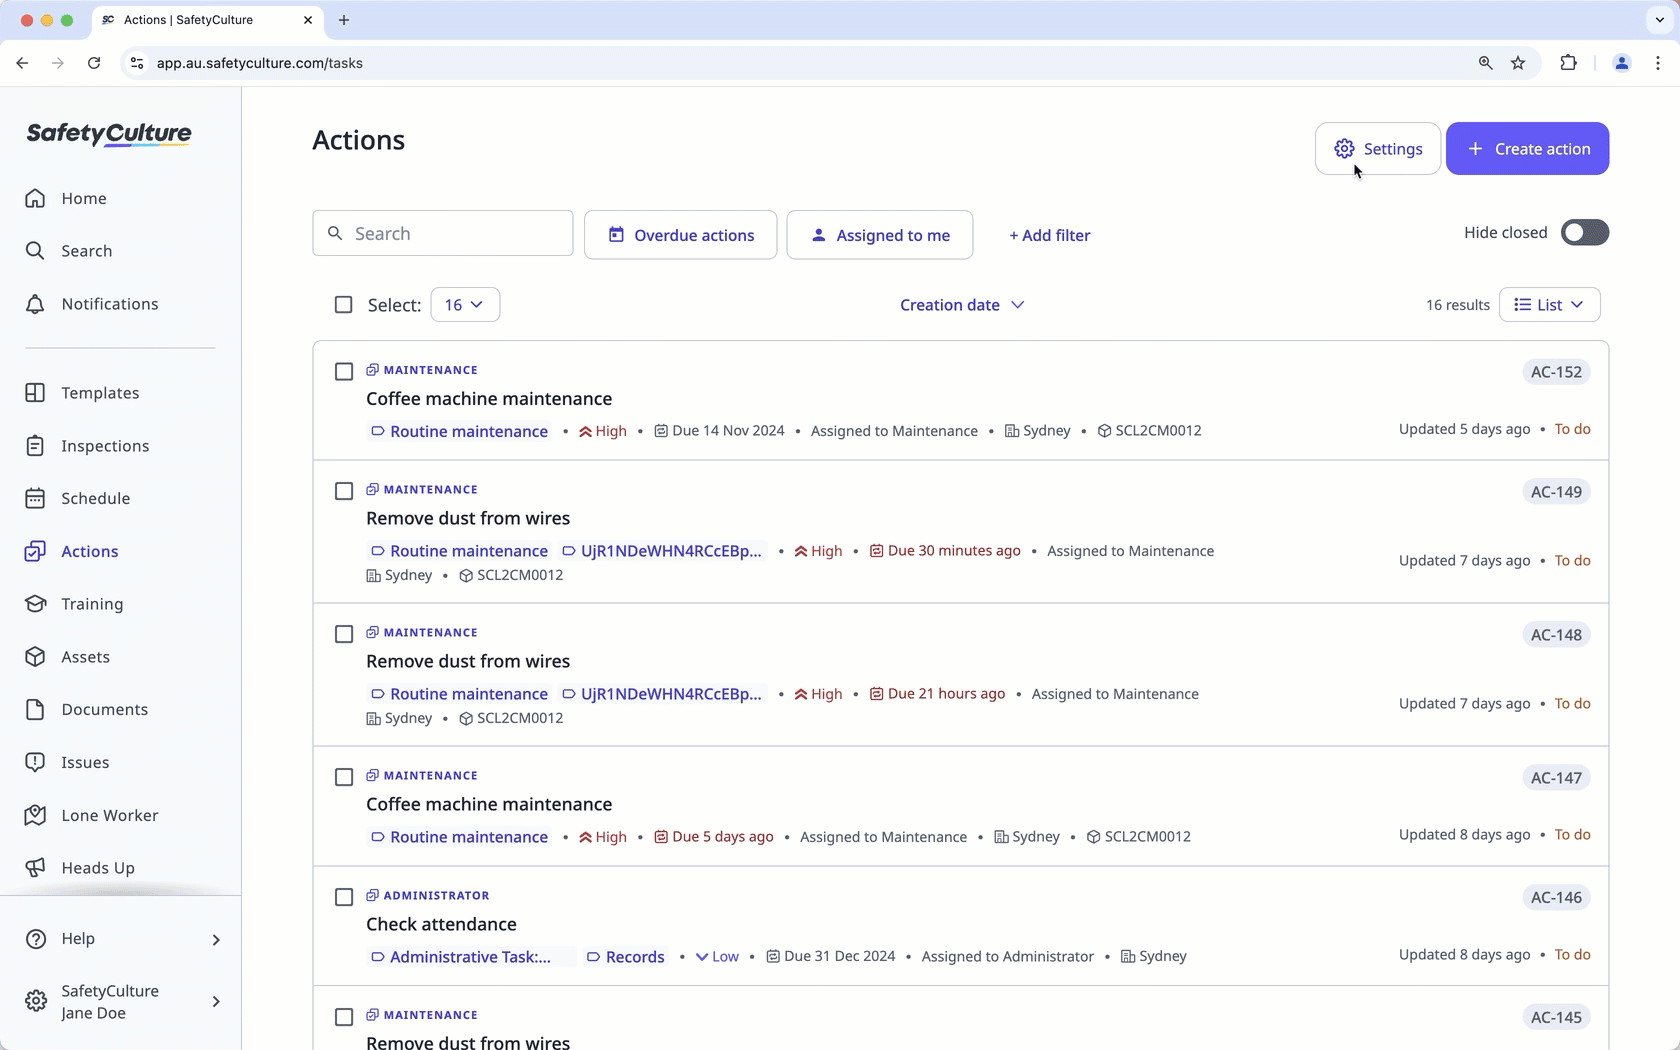Check the select-all checkbox beside Select
The height and width of the screenshot is (1050, 1680).
(343, 305)
